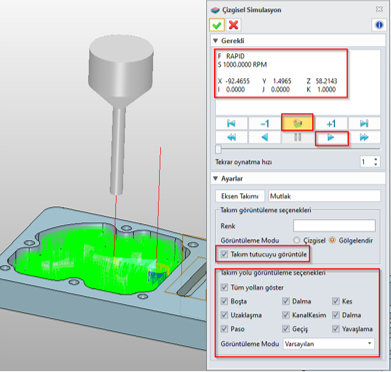The width and height of the screenshot is (391, 372).
Task: Increase Tekrar oynatma hızı with up arrow
Action: pos(376,160)
